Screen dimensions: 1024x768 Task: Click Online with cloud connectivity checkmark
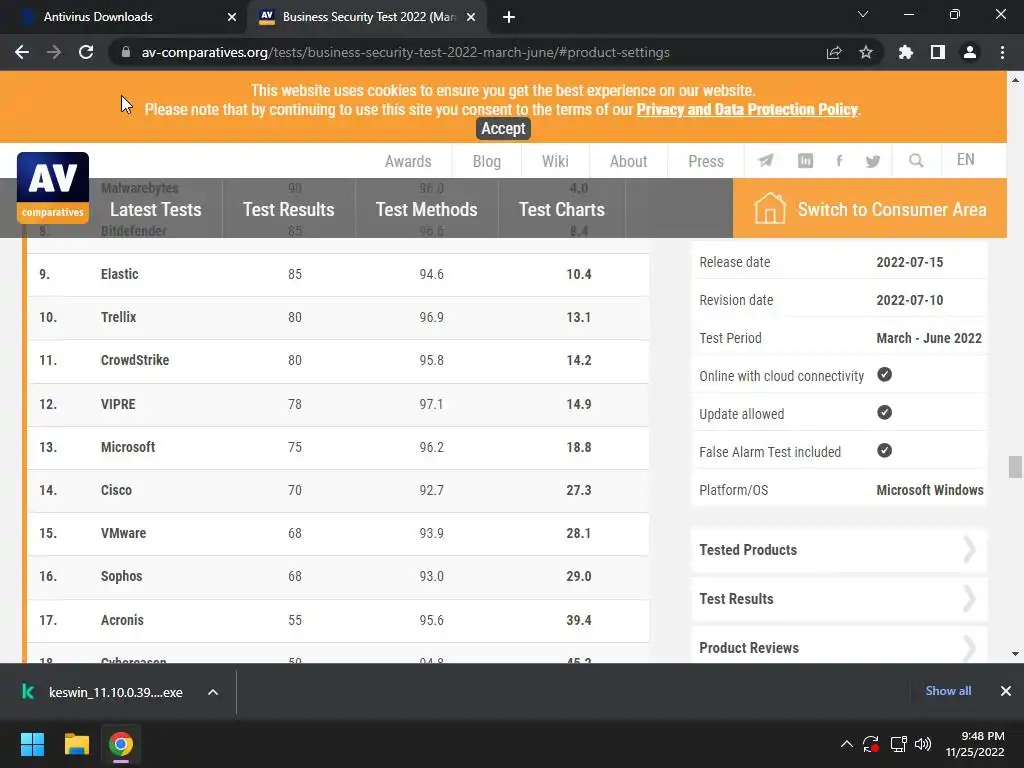tap(884, 374)
